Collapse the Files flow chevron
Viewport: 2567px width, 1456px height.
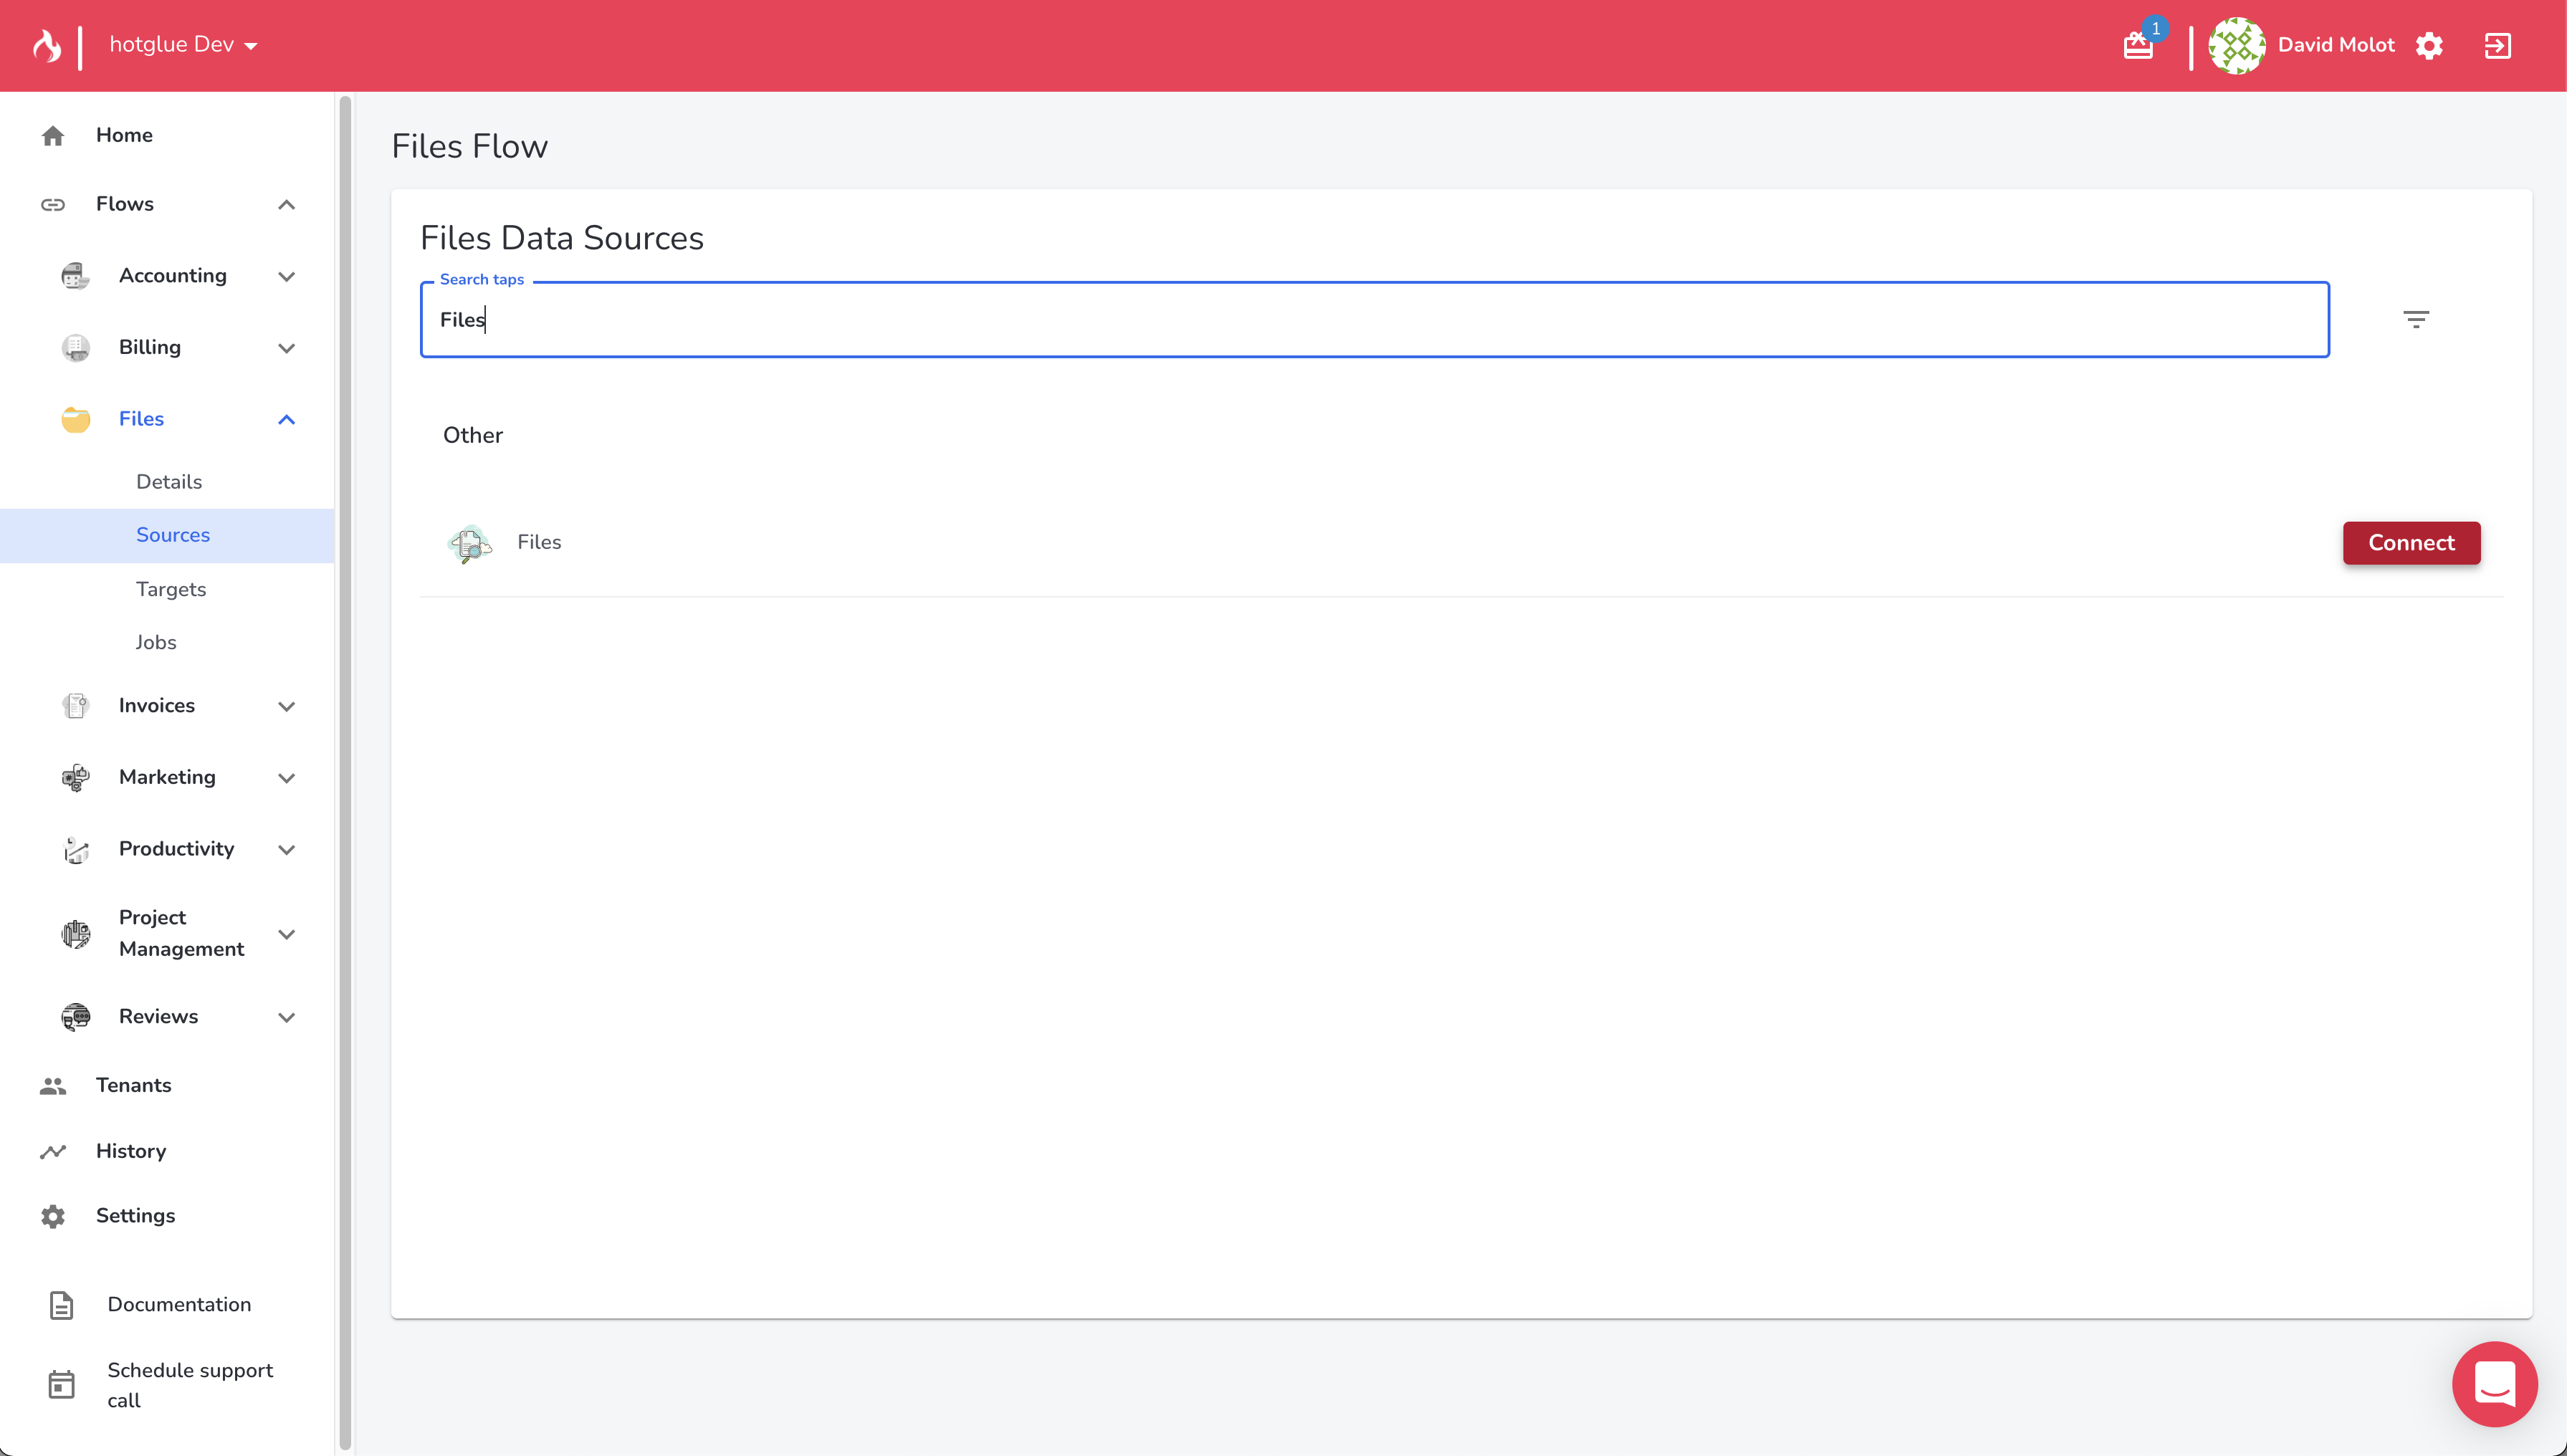tap(286, 419)
